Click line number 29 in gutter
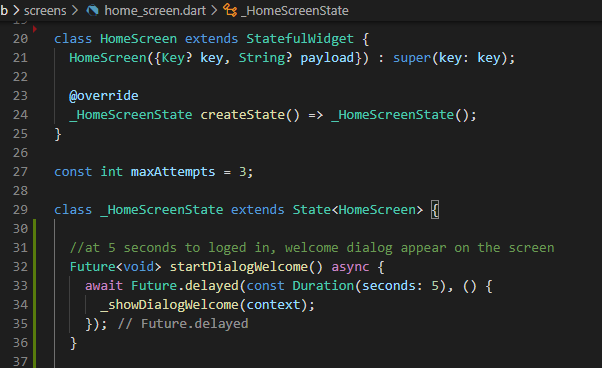Screen dimensions: 602x368 click(20, 210)
